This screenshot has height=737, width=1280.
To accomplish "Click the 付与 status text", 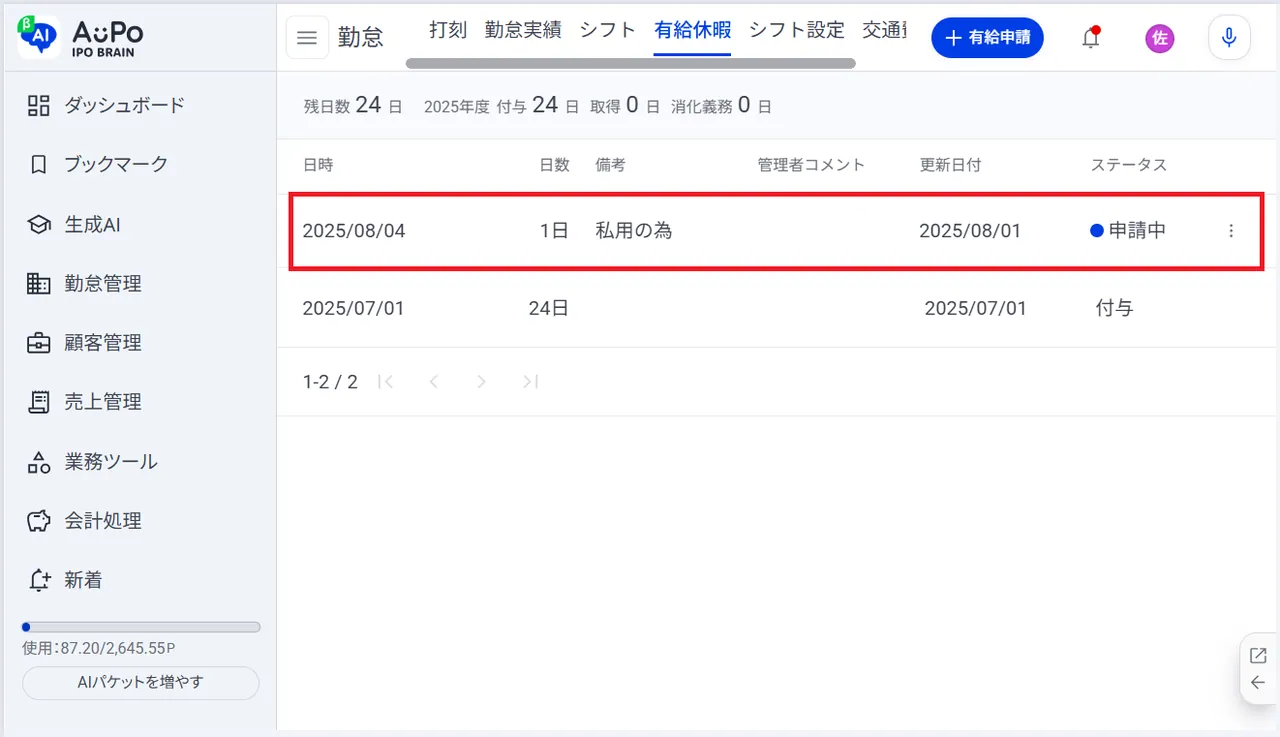I will 1115,308.
